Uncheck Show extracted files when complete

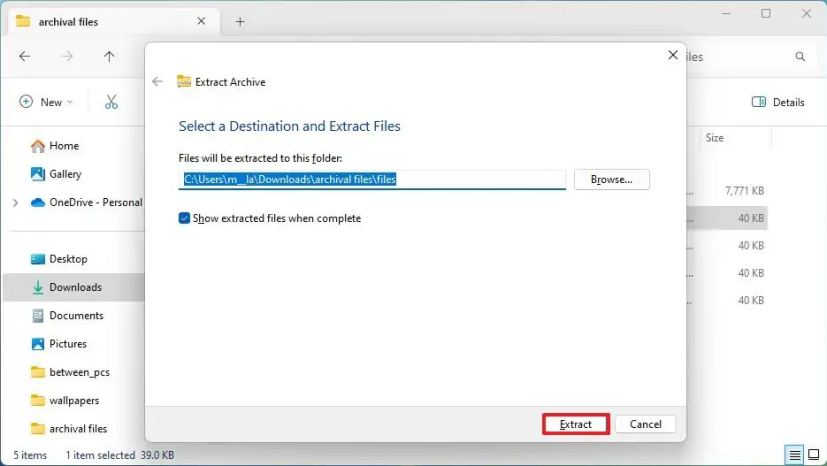click(x=184, y=218)
